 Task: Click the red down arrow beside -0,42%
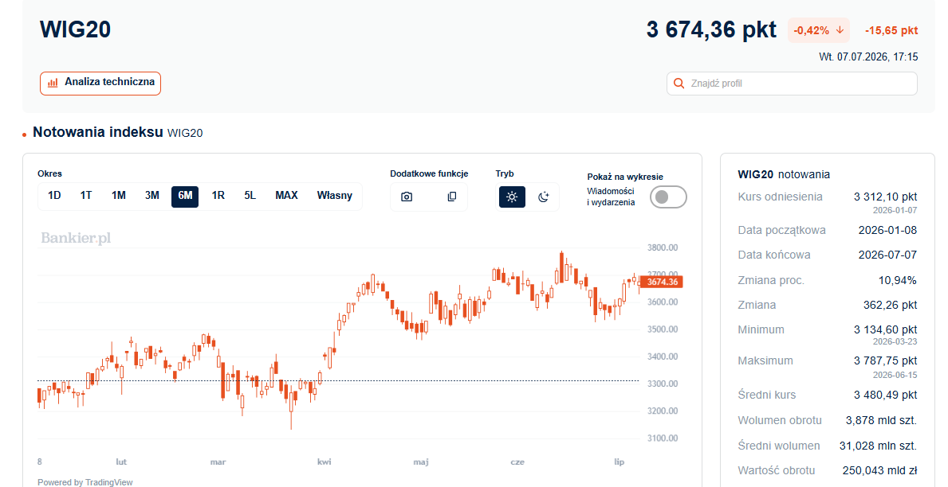(x=840, y=30)
